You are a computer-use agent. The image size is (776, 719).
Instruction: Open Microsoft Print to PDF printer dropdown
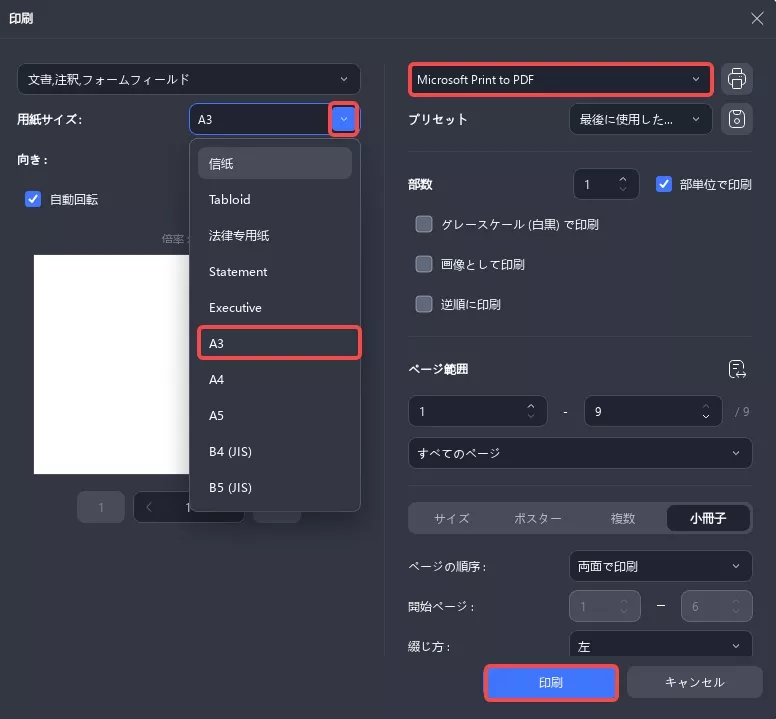[x=560, y=80]
